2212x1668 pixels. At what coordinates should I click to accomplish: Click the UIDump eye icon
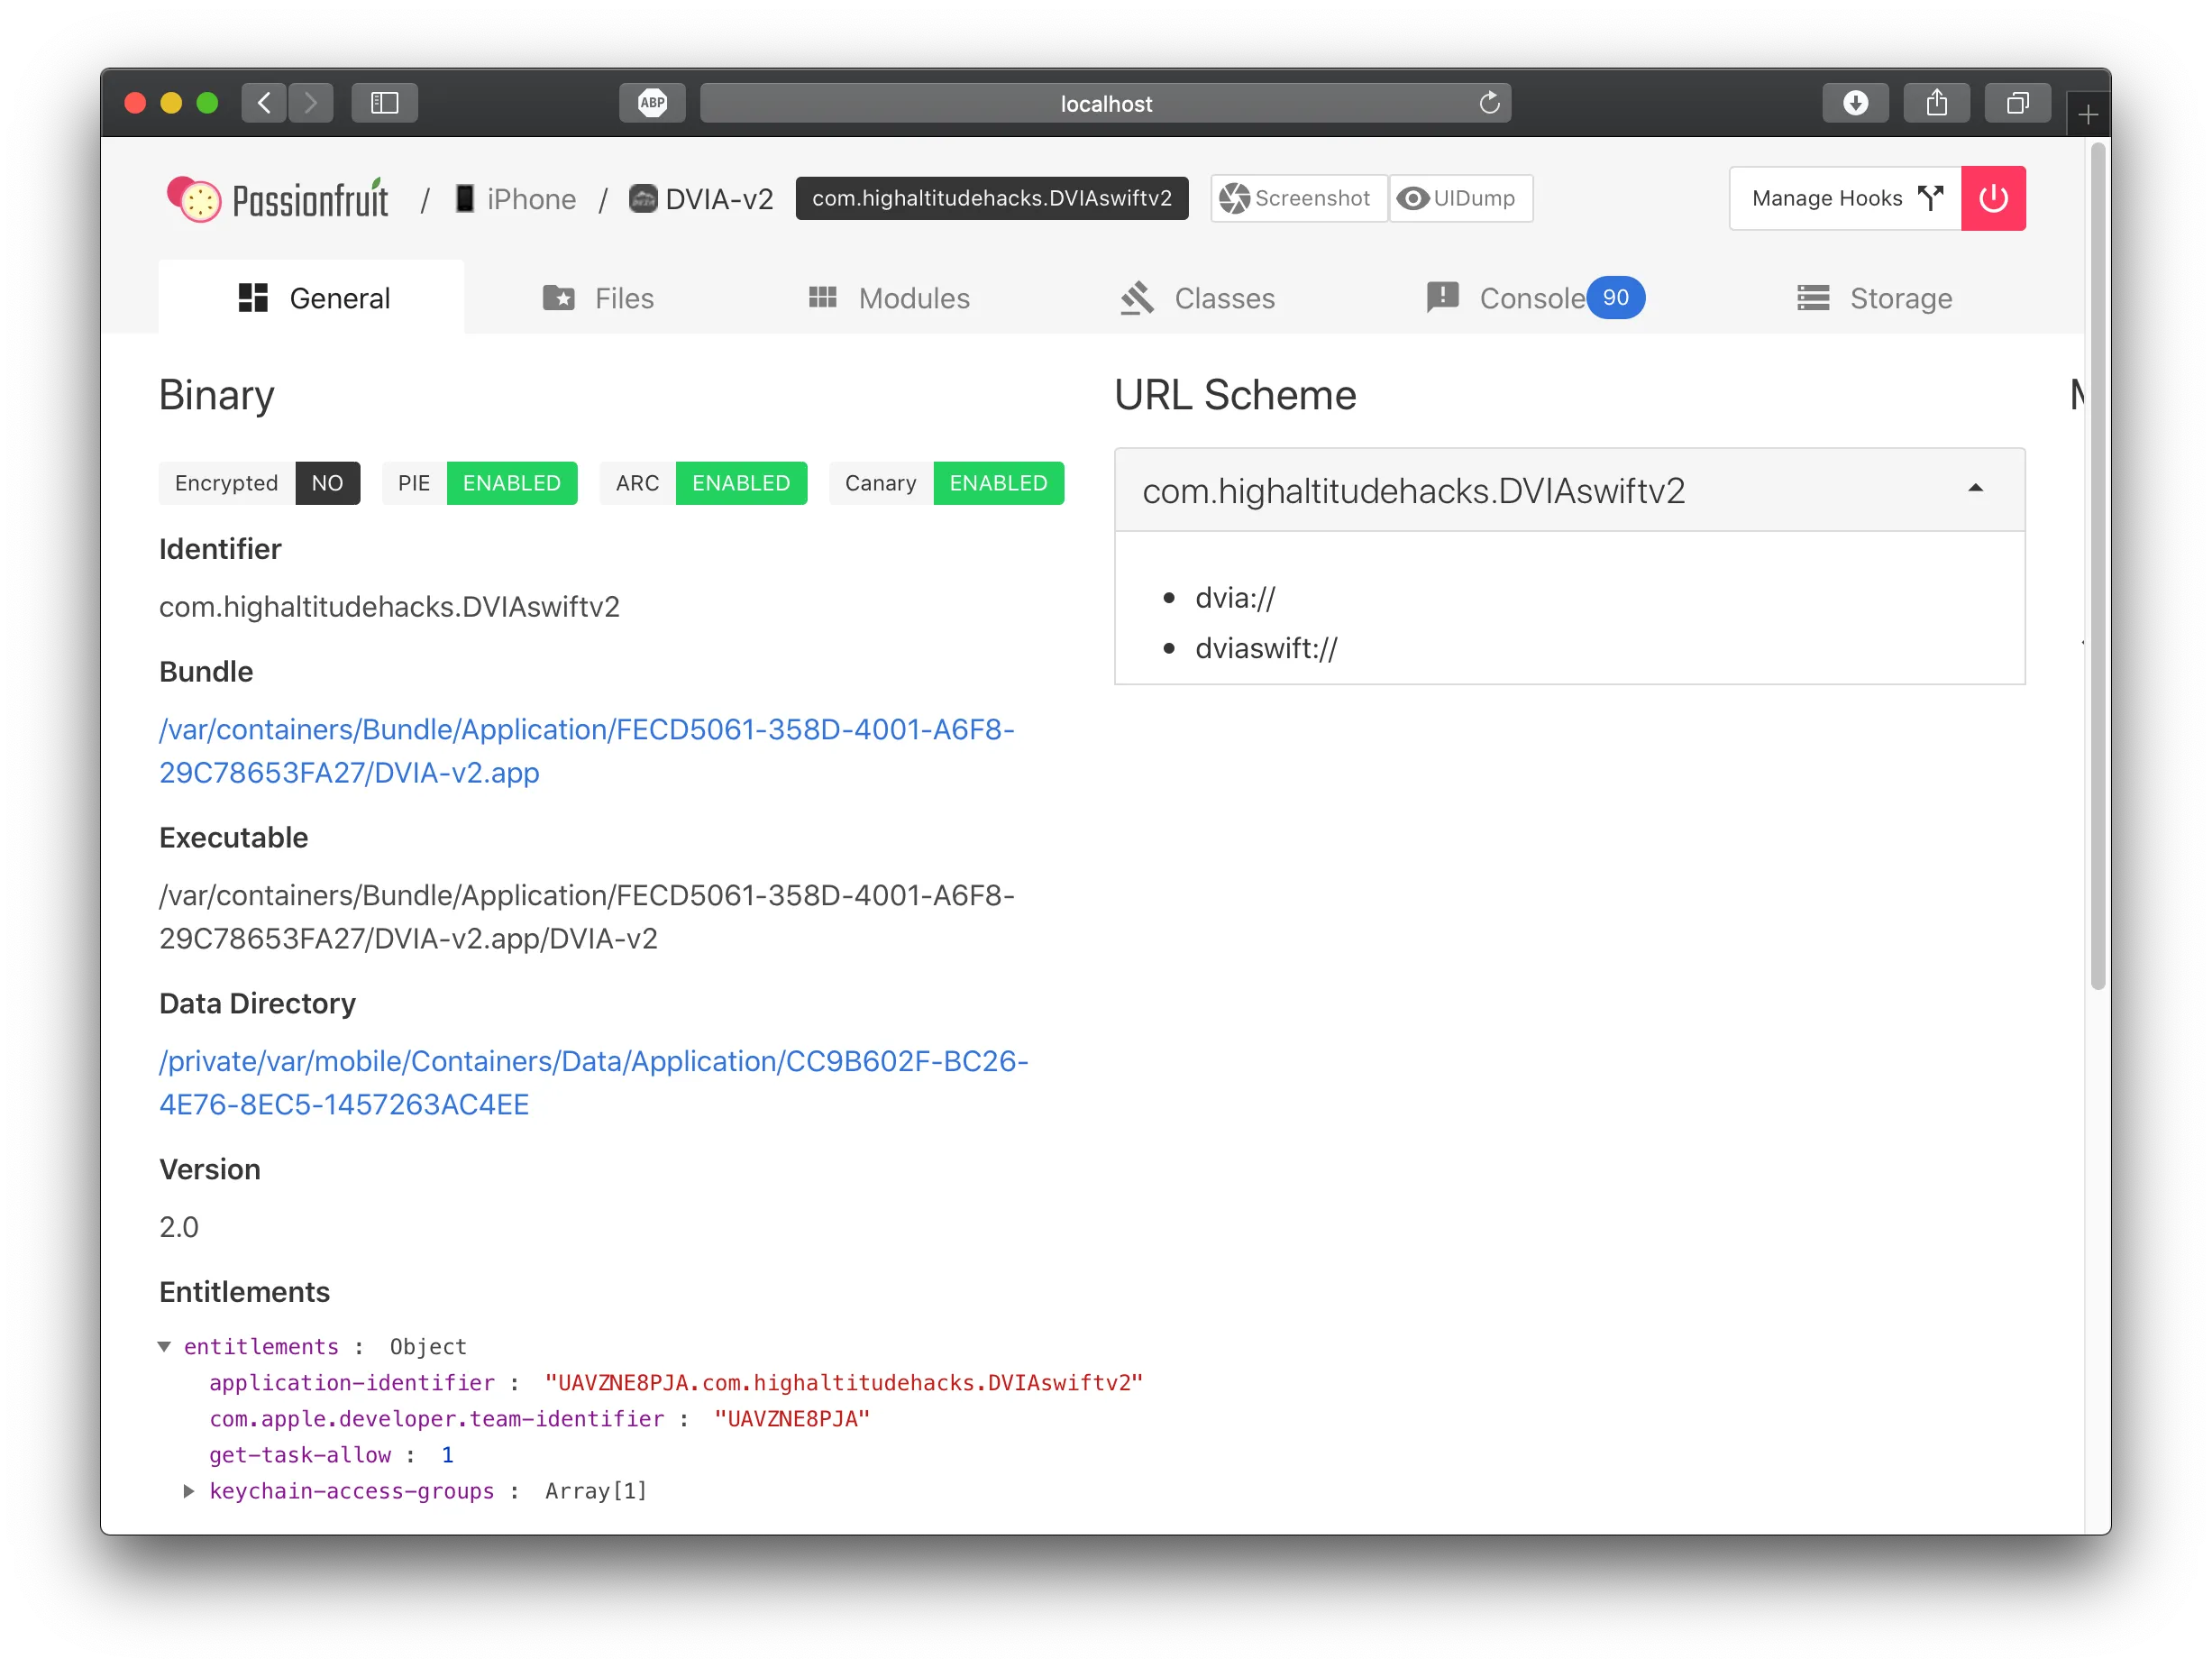point(1412,198)
